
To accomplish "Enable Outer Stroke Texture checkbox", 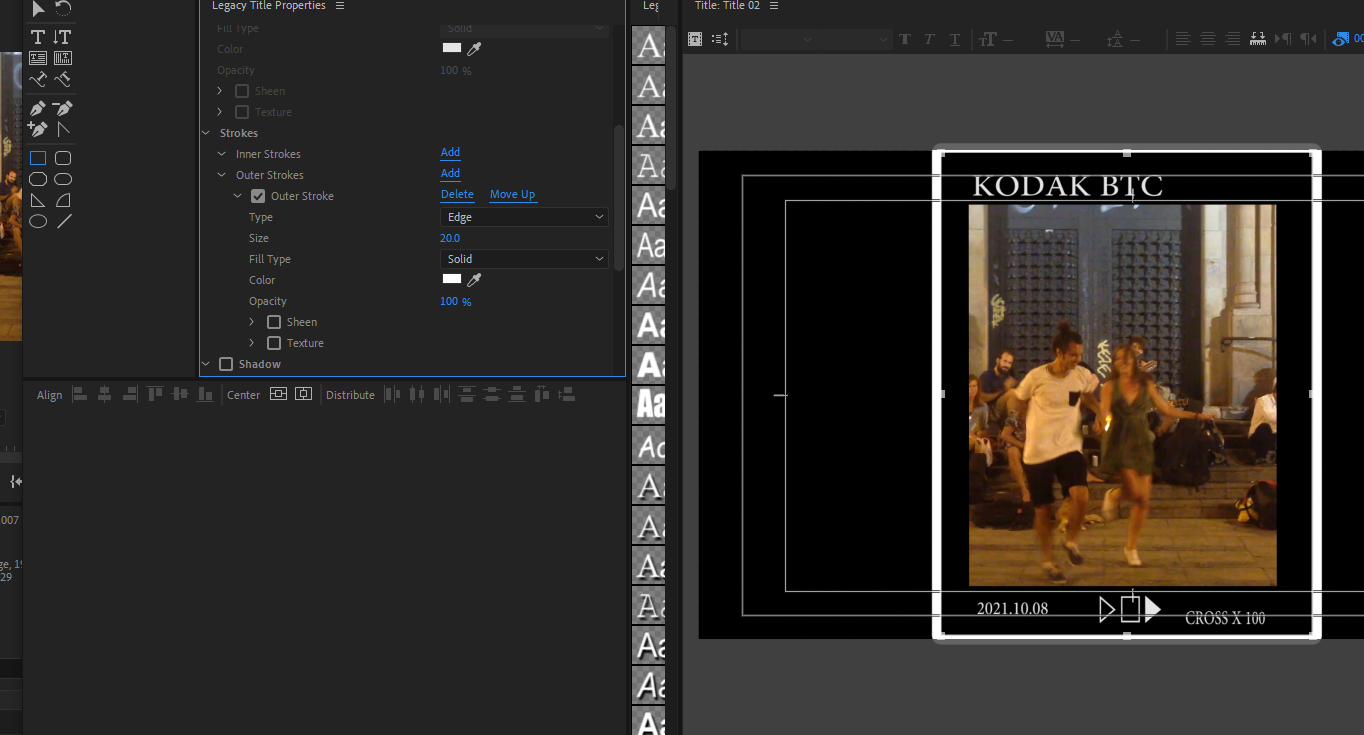I will 274,343.
